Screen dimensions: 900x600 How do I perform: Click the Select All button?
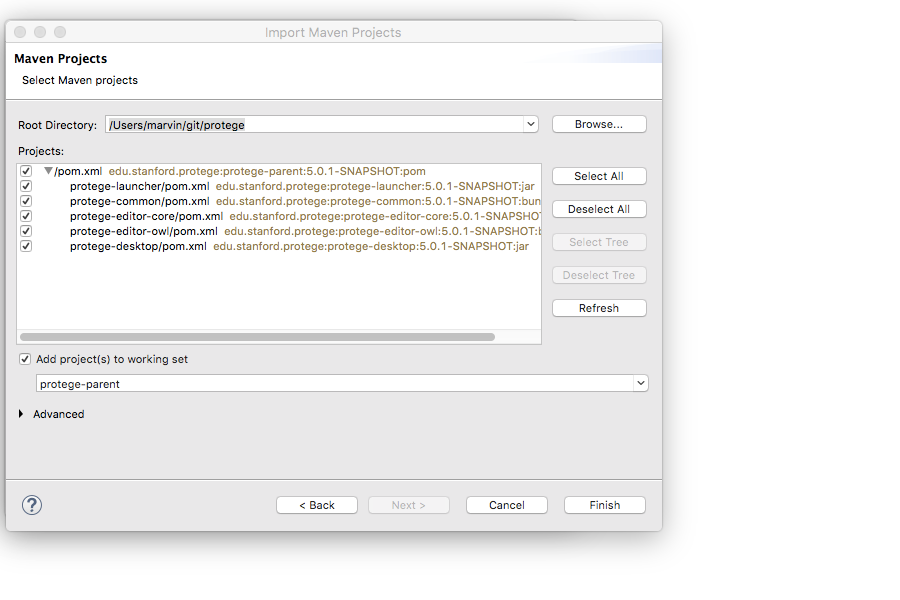(599, 176)
